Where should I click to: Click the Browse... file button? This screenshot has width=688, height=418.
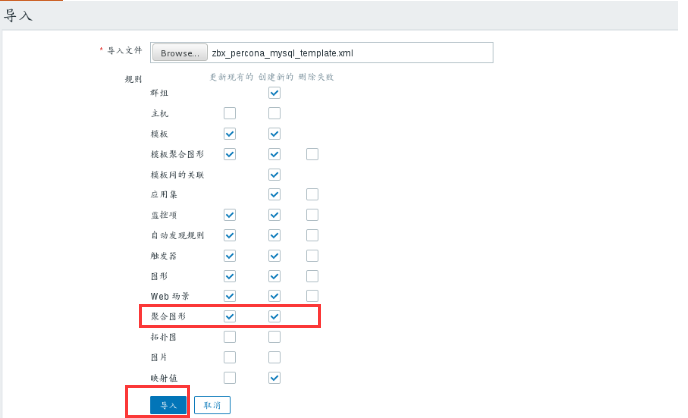(x=179, y=53)
